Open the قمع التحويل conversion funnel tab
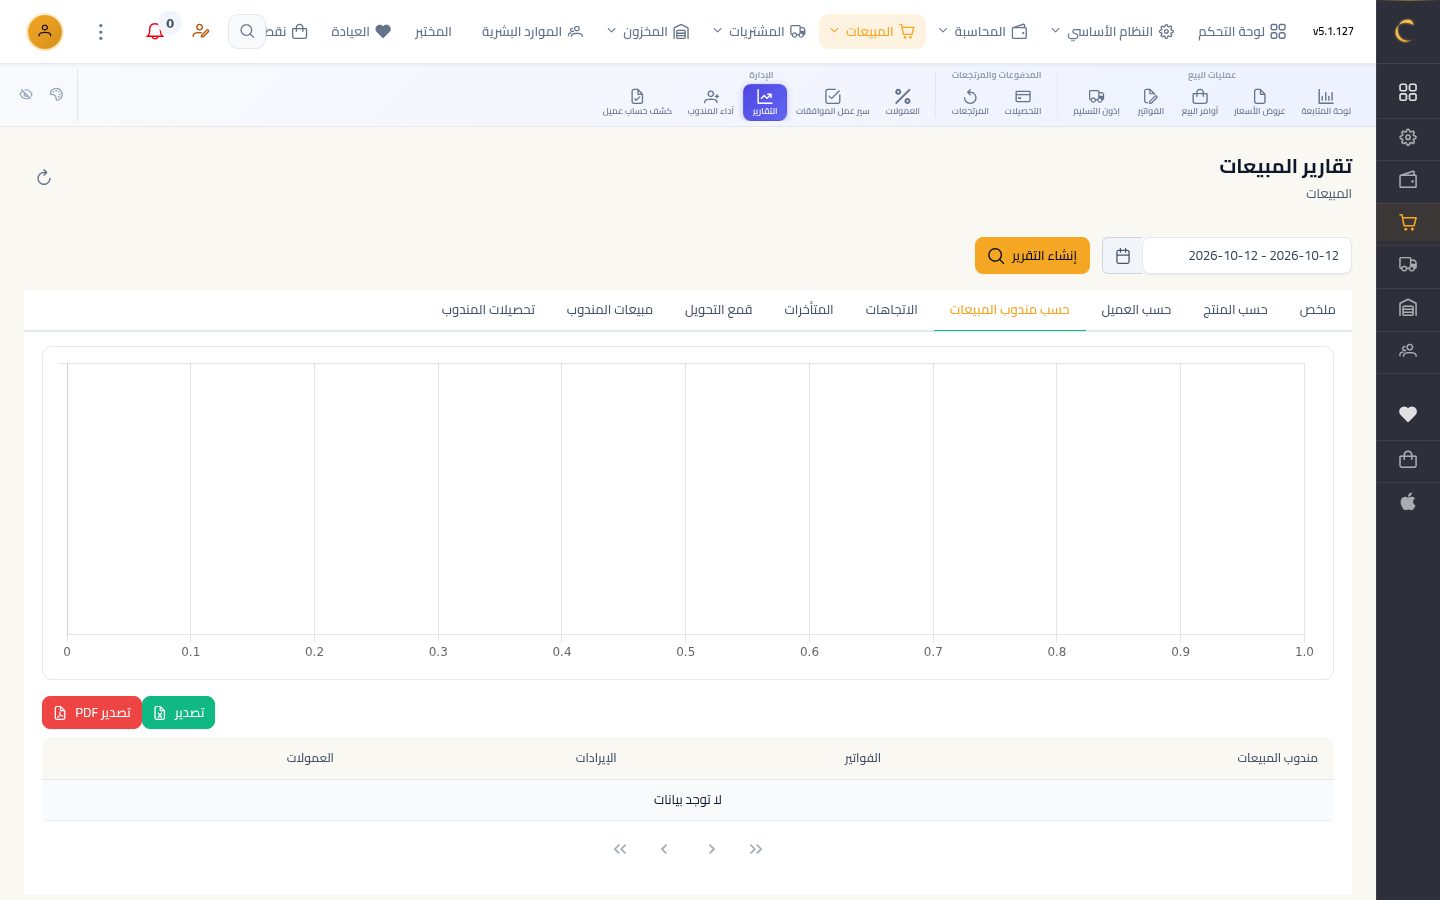Screen dimensions: 1440x900 pos(719,310)
